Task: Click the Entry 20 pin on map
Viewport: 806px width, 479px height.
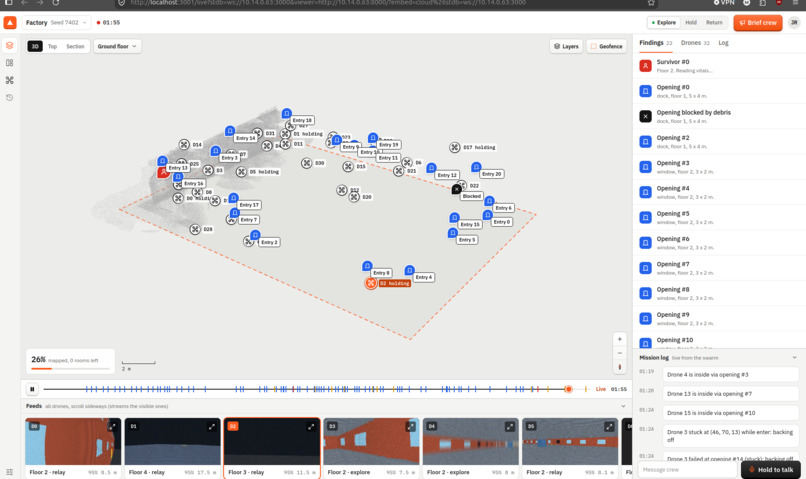Action: [x=476, y=167]
